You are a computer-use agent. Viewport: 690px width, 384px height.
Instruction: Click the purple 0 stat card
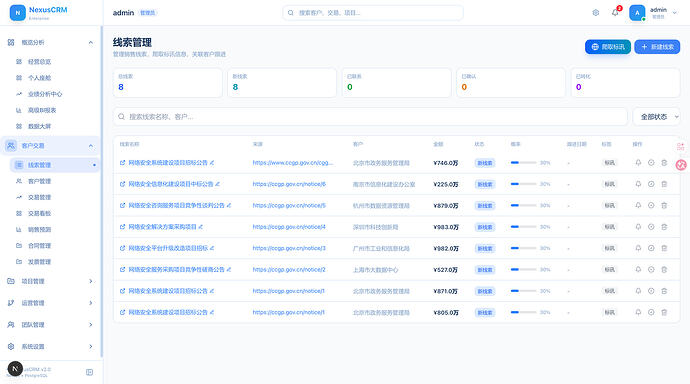coord(625,83)
